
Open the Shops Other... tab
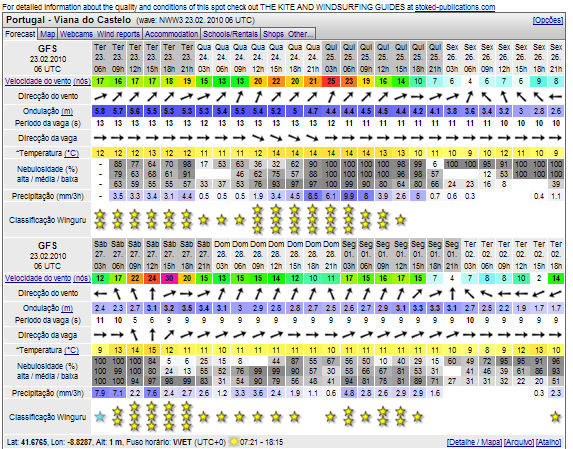click(288, 34)
